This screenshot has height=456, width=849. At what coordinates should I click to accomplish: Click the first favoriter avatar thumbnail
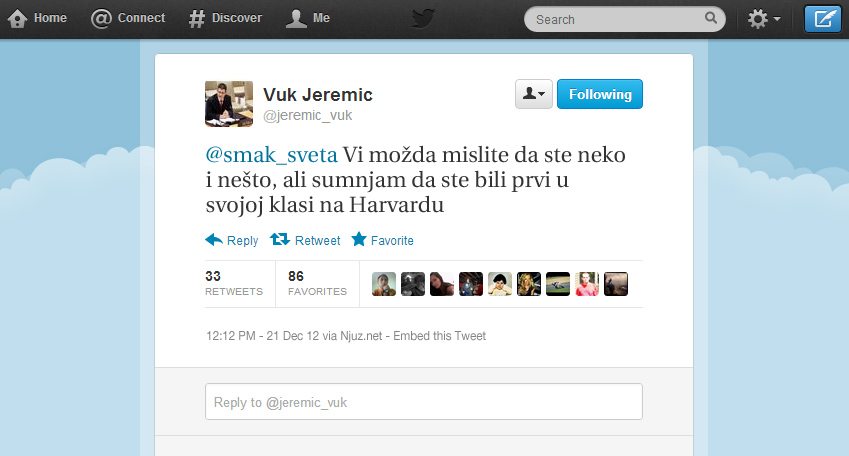pos(384,284)
